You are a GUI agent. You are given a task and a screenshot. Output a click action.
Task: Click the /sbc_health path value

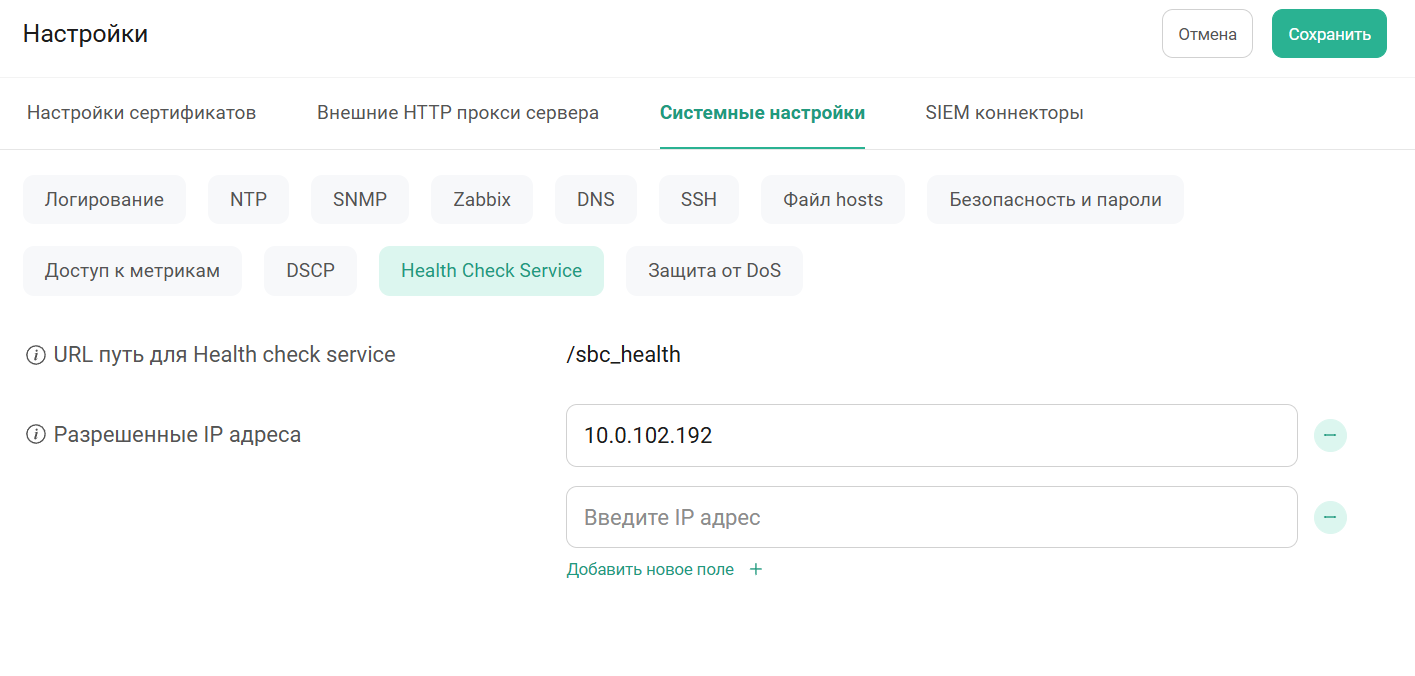pyautogui.click(x=623, y=355)
